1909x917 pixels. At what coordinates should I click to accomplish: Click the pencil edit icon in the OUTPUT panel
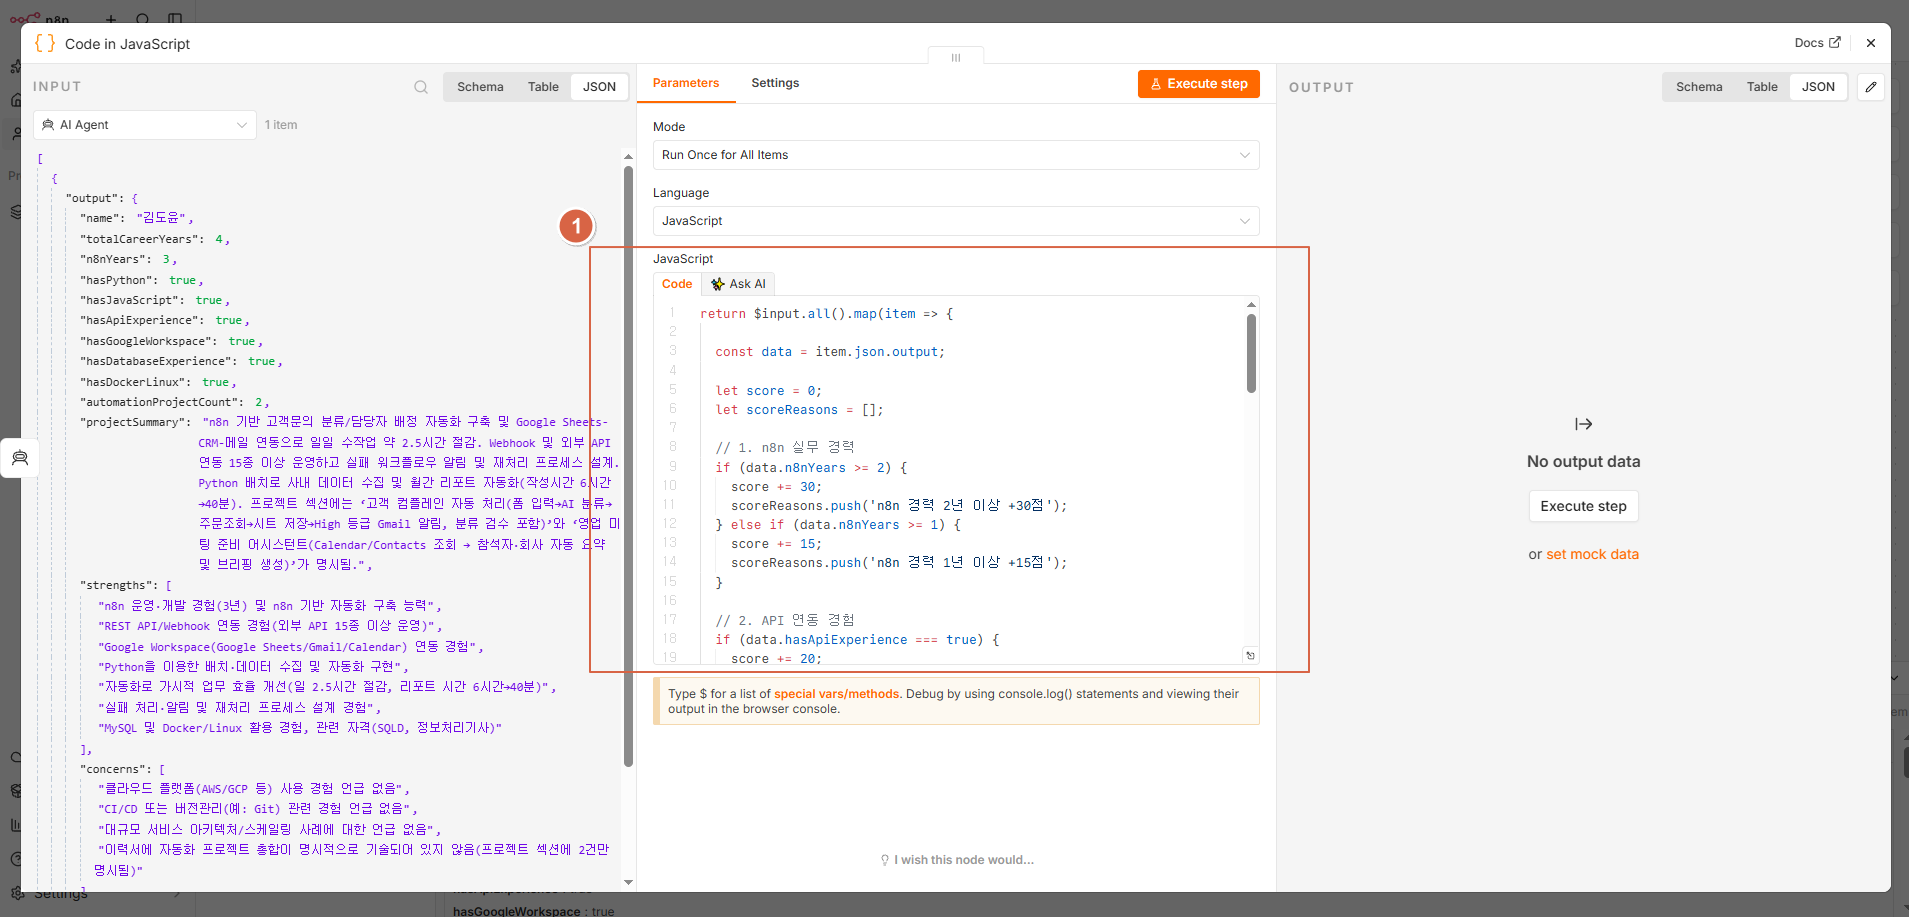[1871, 87]
